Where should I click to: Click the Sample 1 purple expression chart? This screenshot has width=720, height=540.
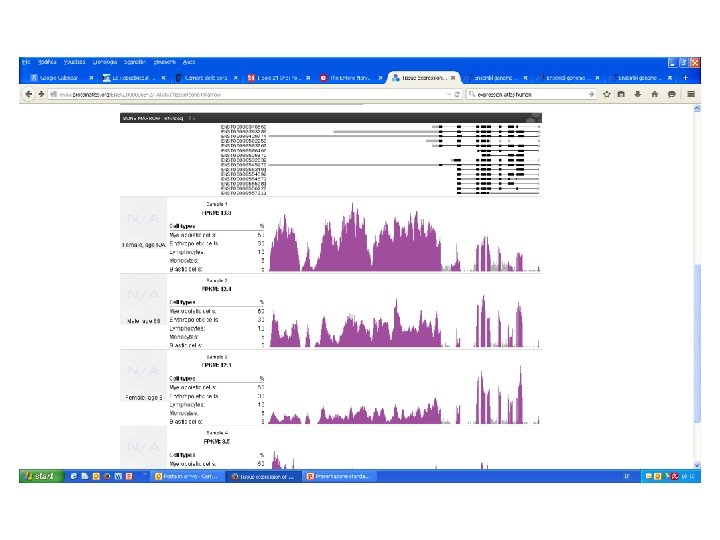404,237
